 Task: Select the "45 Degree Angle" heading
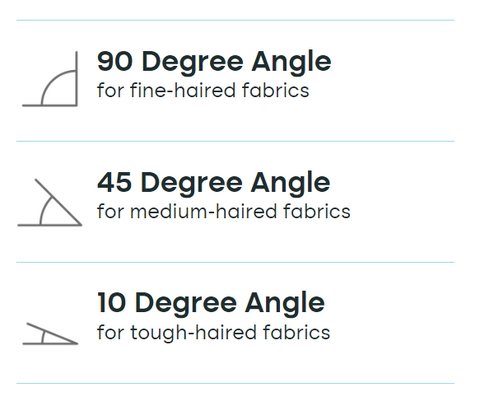tap(214, 183)
